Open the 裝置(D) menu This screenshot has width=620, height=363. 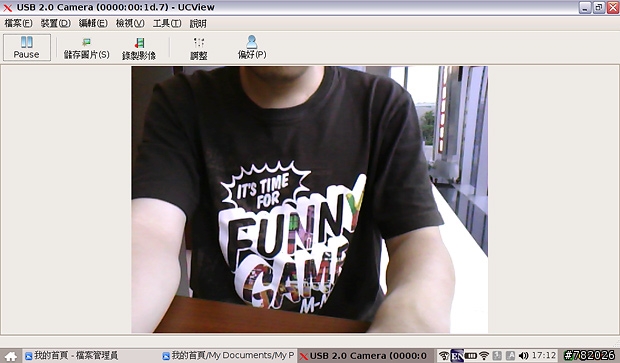tap(56, 23)
